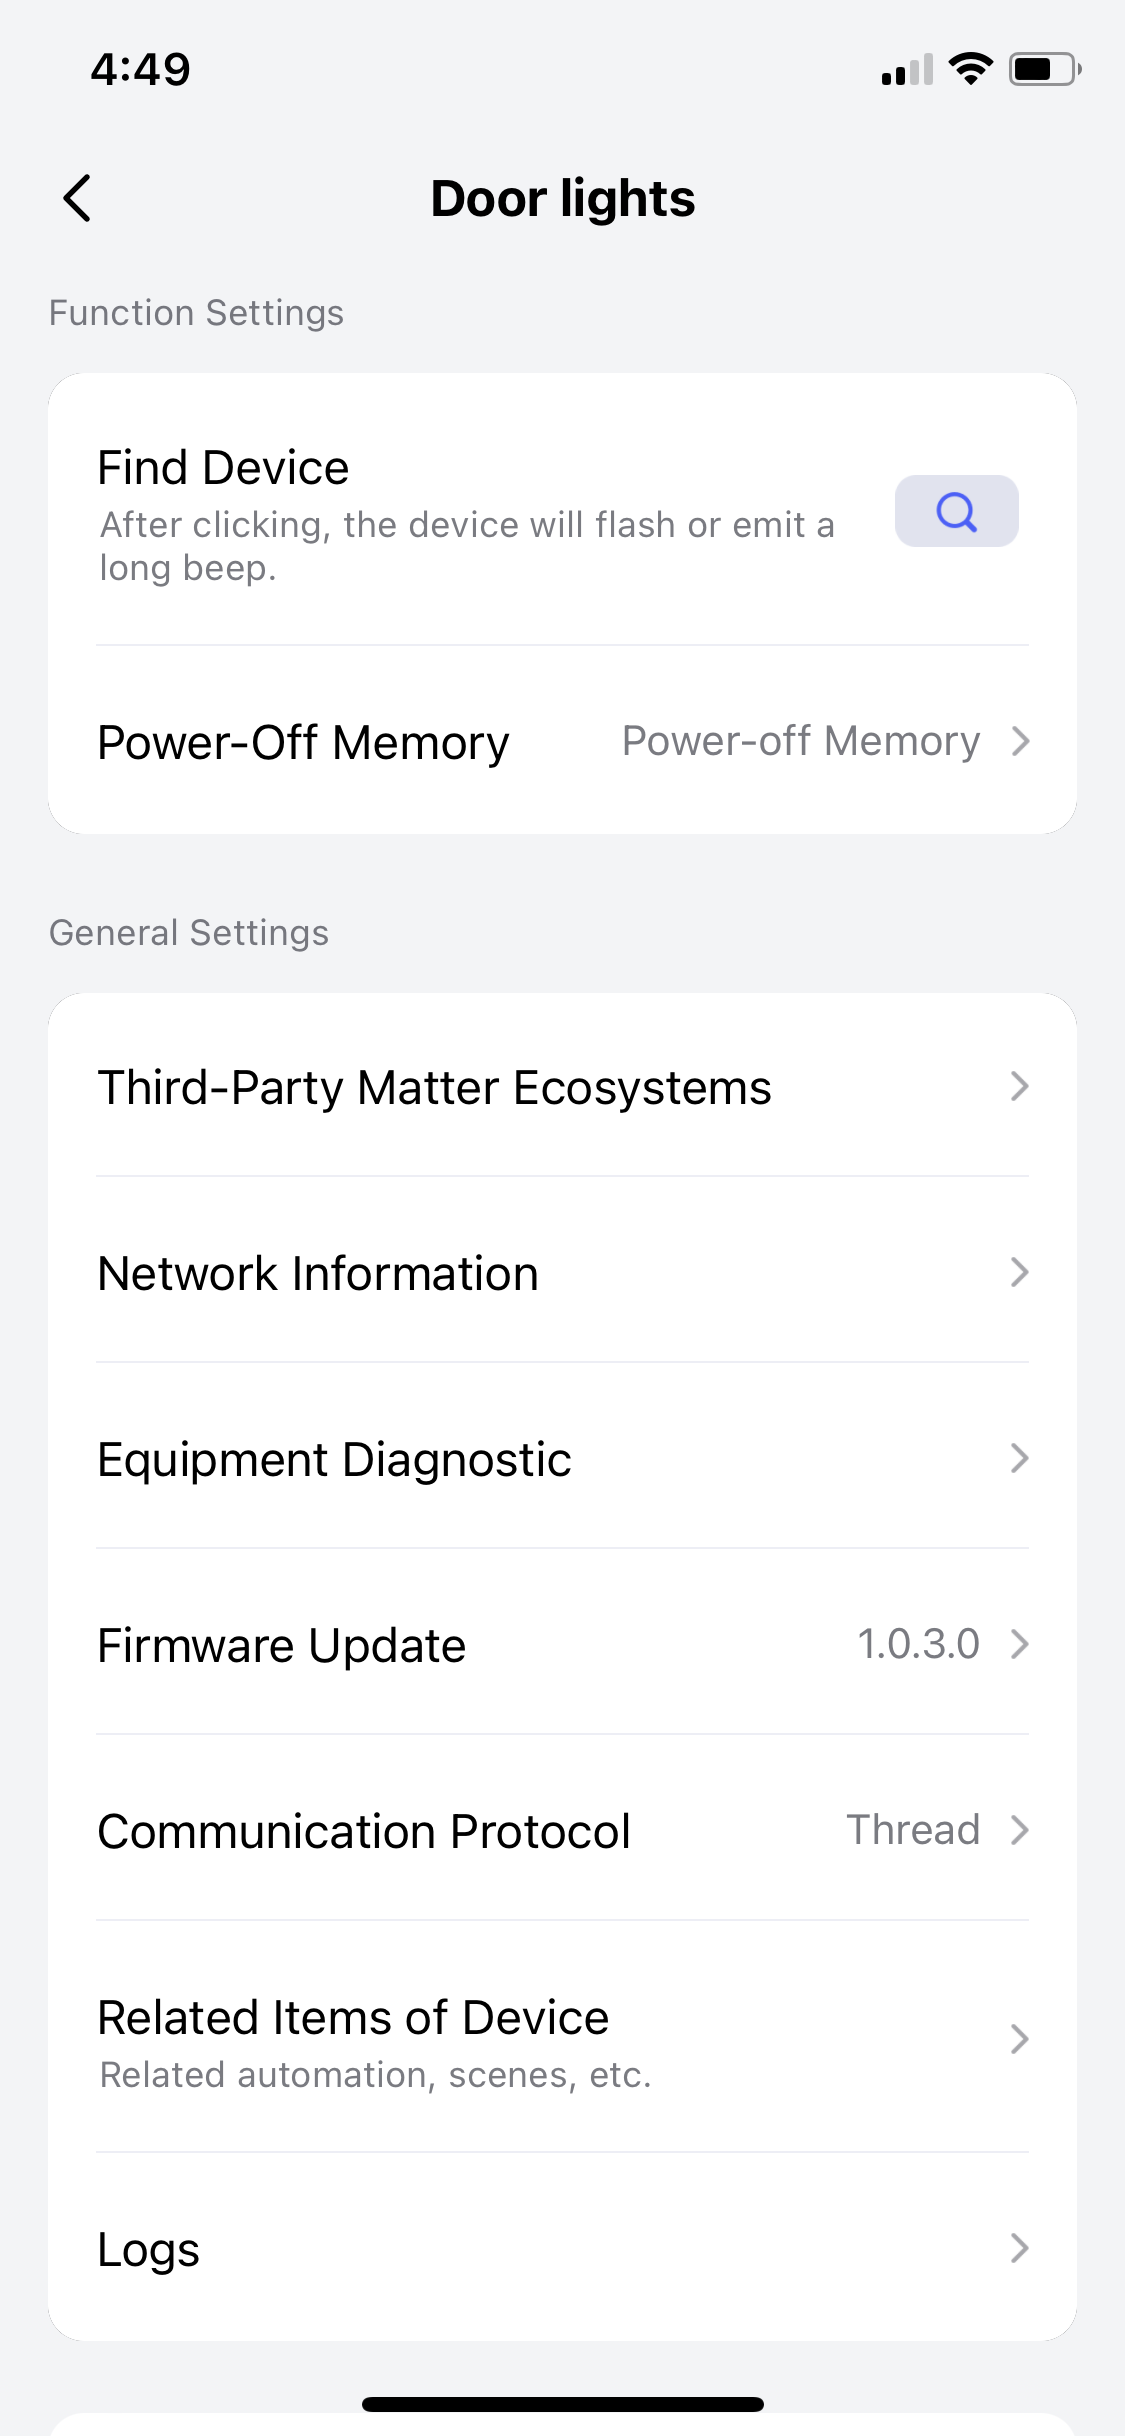Viewport: 1125px width, 2436px height.
Task: View the device Logs
Action: (x=149, y=2249)
